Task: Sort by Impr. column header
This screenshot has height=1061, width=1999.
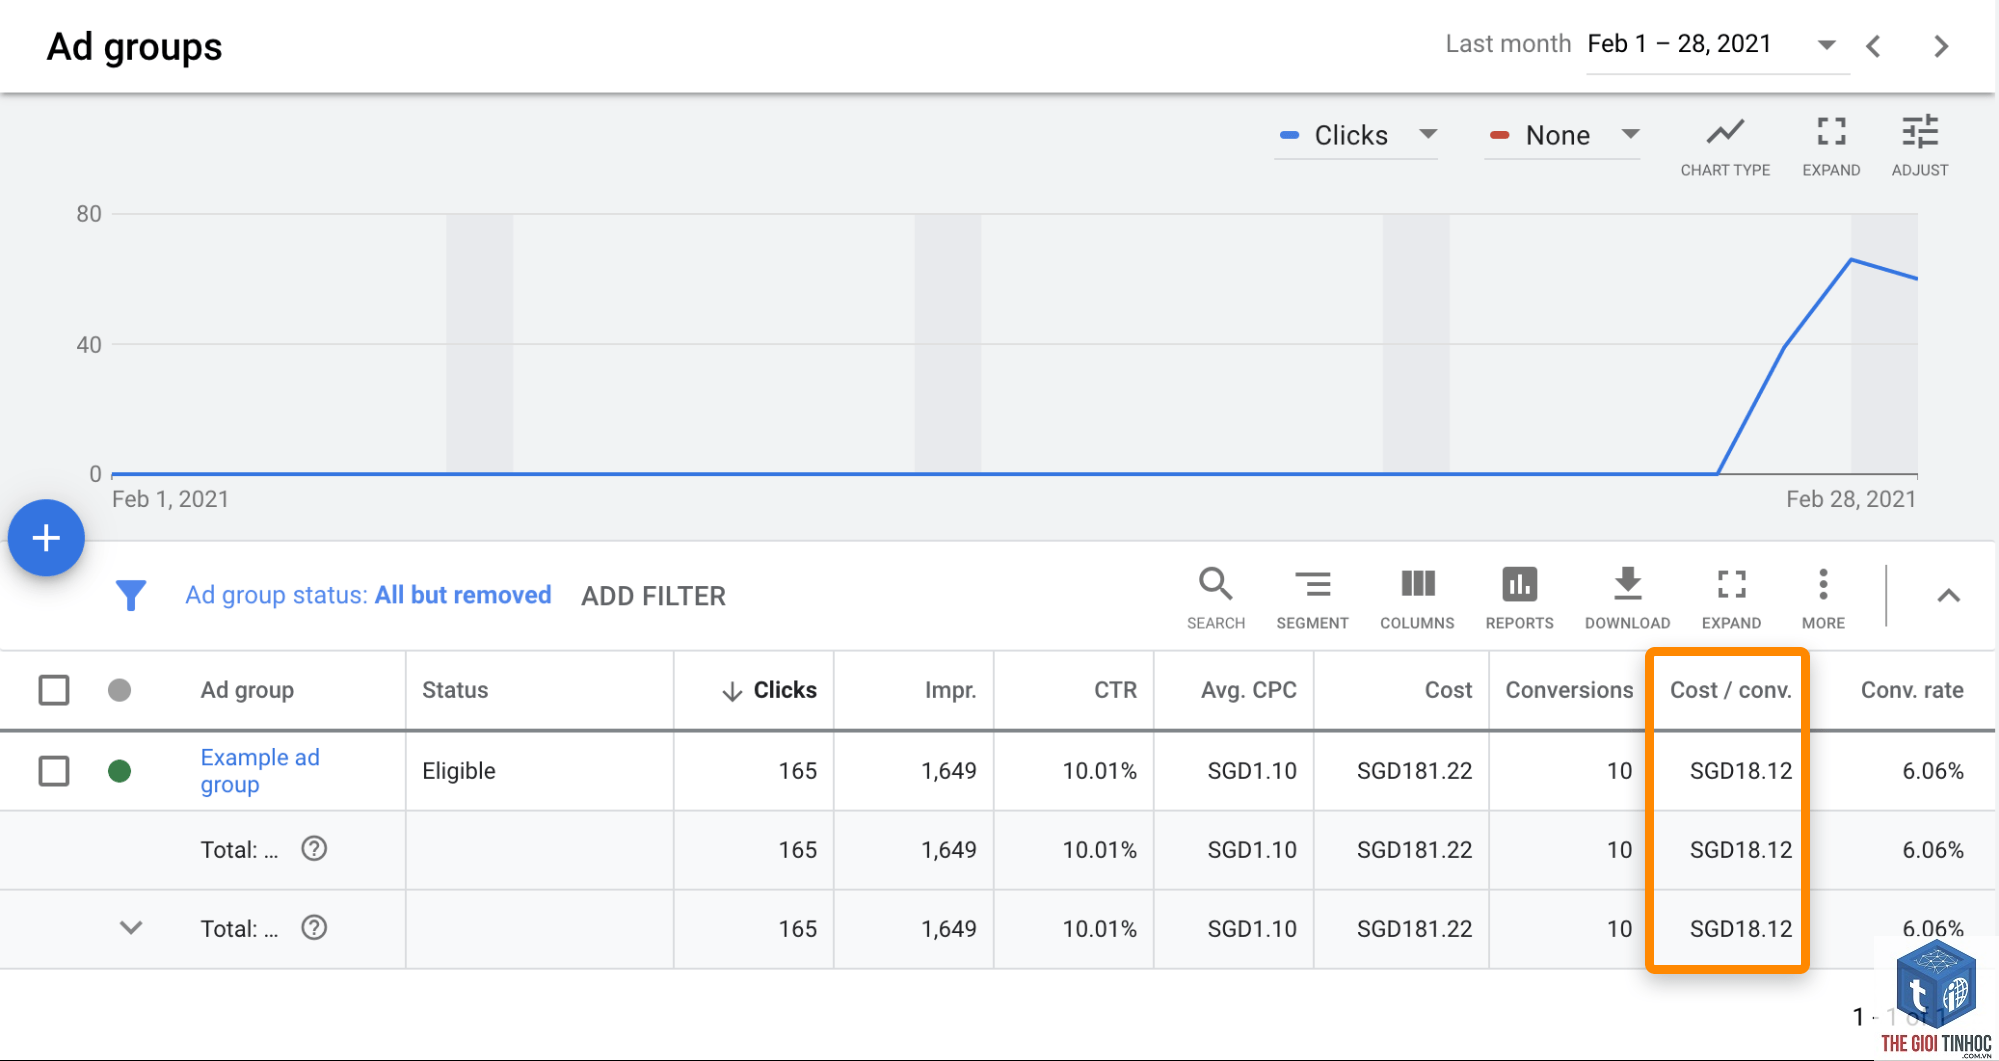Action: [x=950, y=690]
